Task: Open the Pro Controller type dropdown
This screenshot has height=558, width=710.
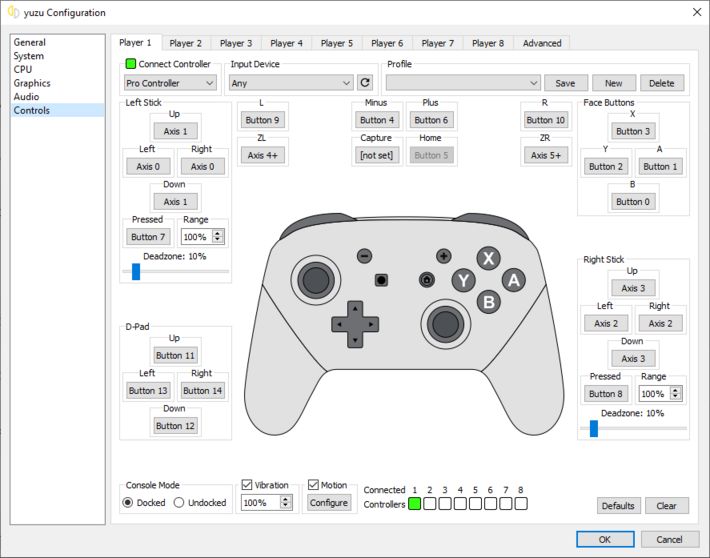Action: point(170,83)
